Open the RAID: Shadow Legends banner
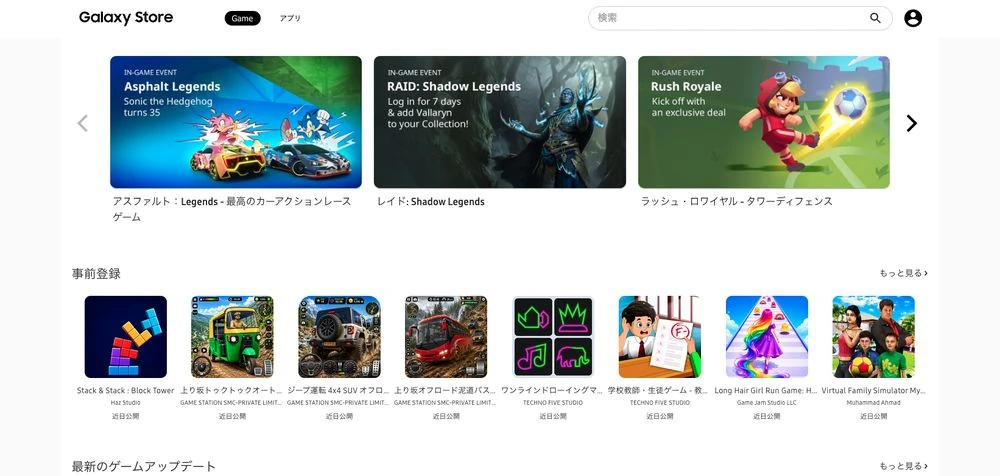The width and height of the screenshot is (1000, 476). pyautogui.click(x=500, y=122)
